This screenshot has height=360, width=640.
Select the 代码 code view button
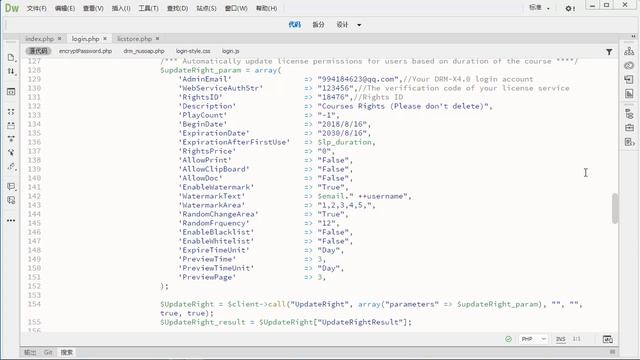point(294,25)
